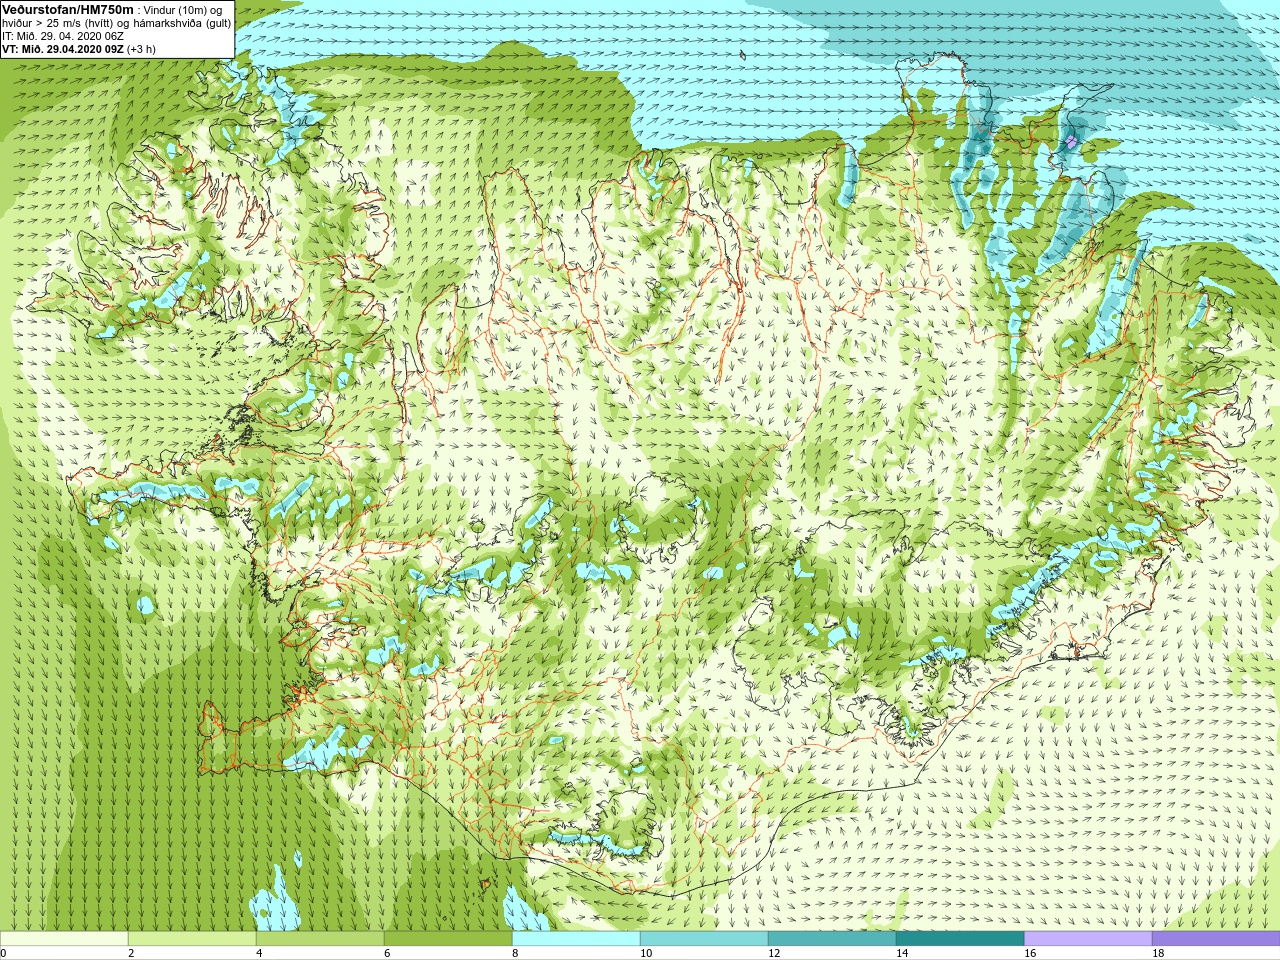Viewport: 1280px width, 960px height.
Task: Click the '2' legend scale label
Action: (131, 953)
